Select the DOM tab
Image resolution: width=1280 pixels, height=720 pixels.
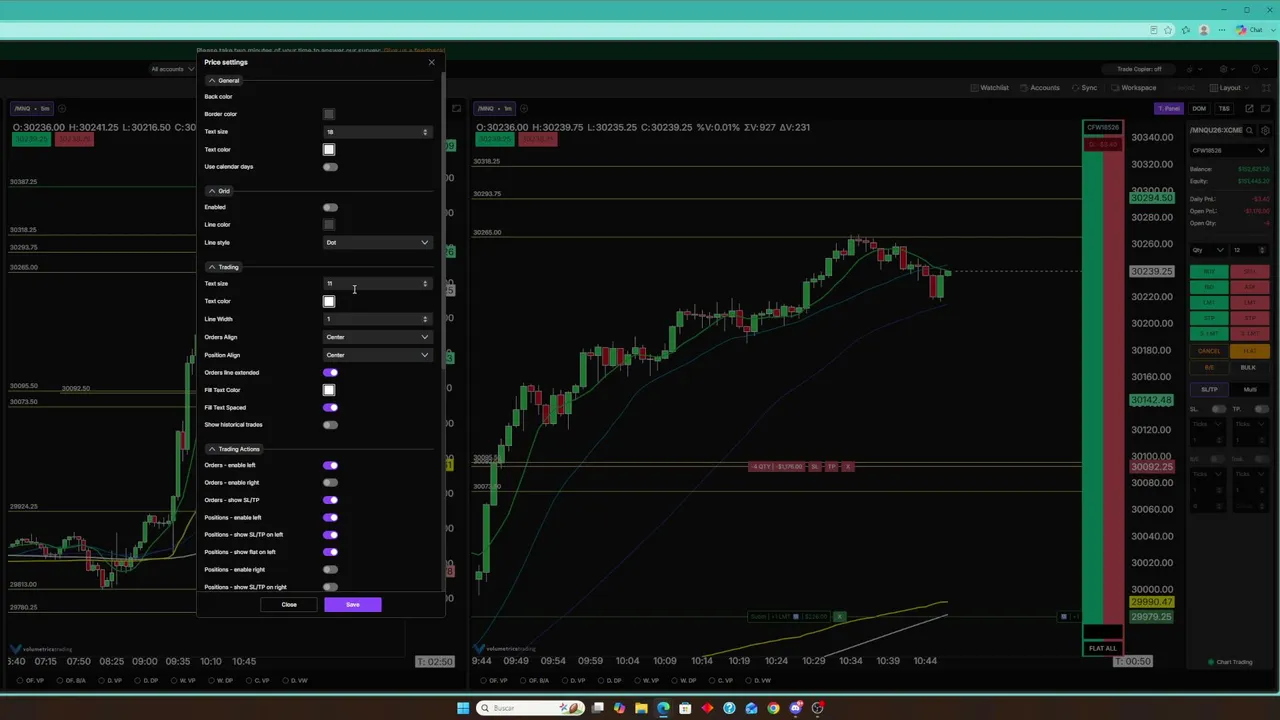1199,108
